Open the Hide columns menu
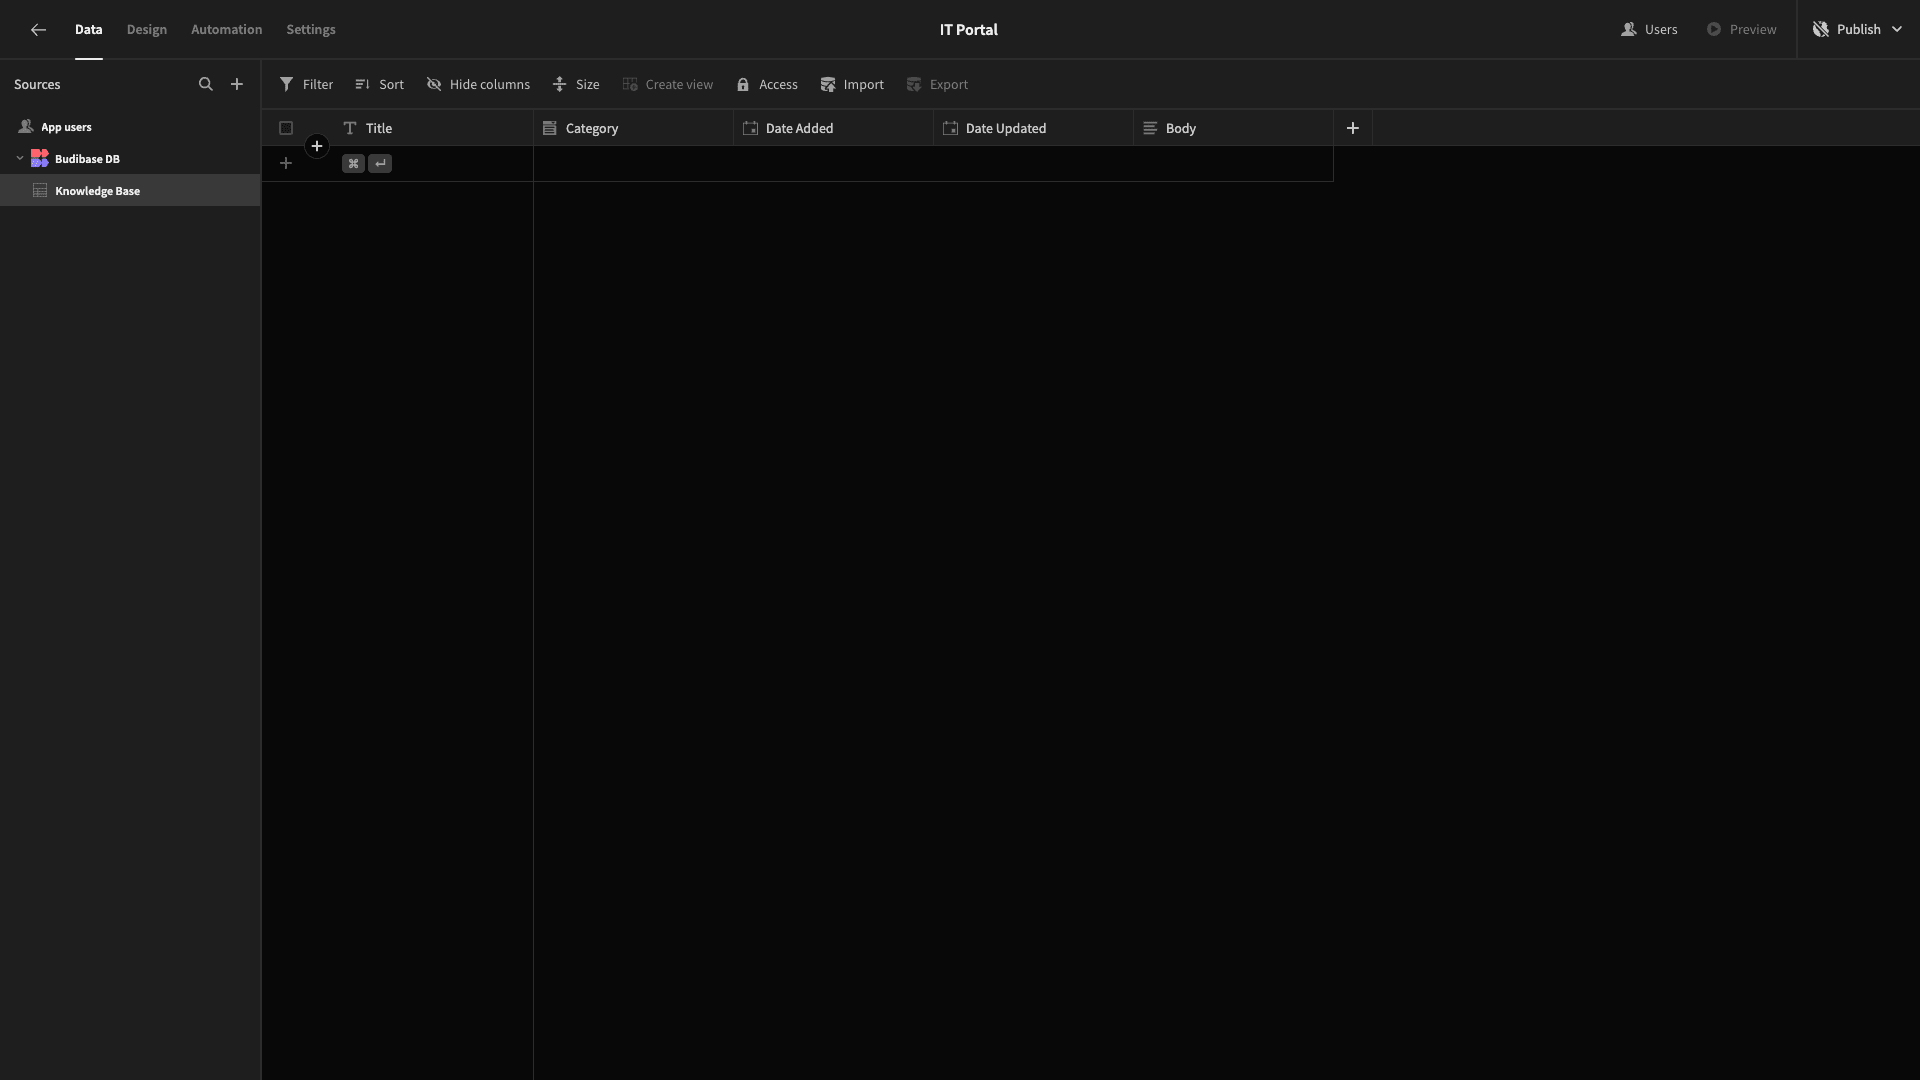The height and width of the screenshot is (1080, 1920). click(478, 85)
